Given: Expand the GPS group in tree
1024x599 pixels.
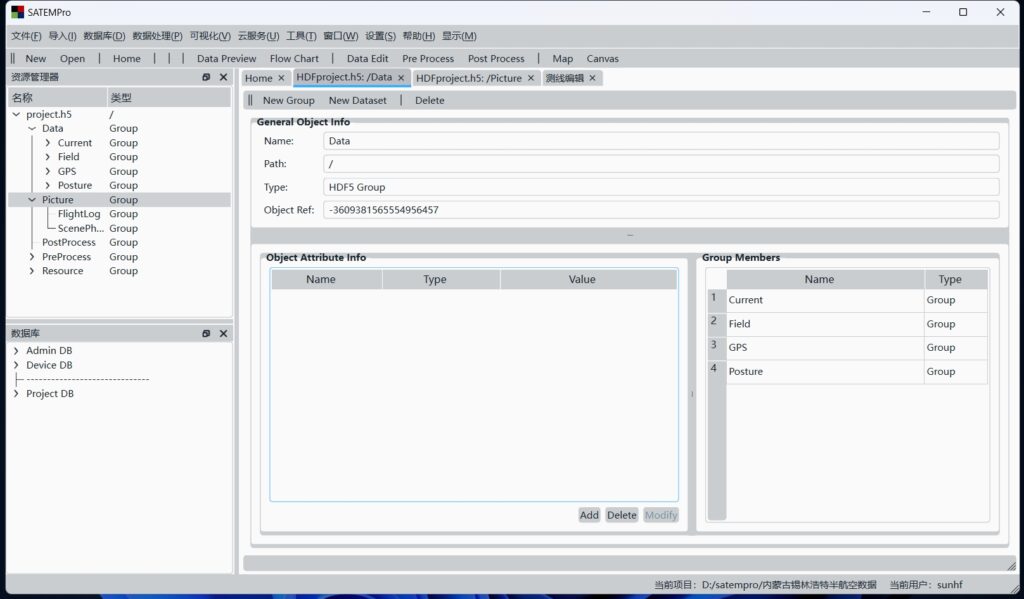Looking at the screenshot, I should pyautogui.click(x=48, y=171).
